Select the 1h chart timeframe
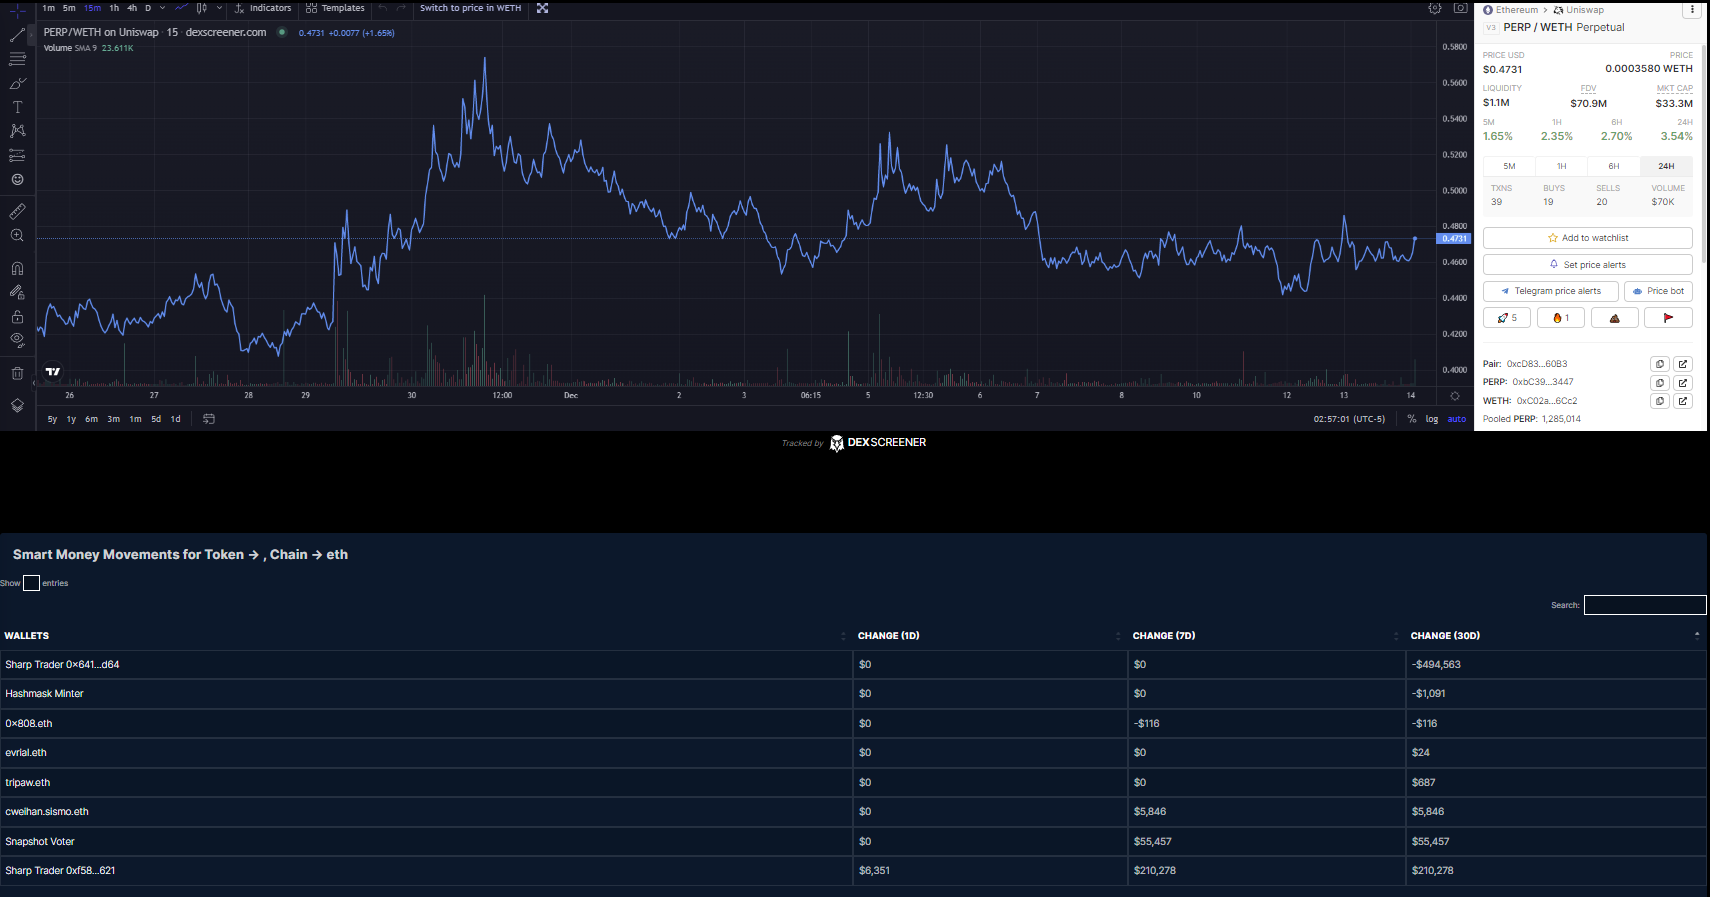This screenshot has width=1710, height=897. tap(114, 8)
